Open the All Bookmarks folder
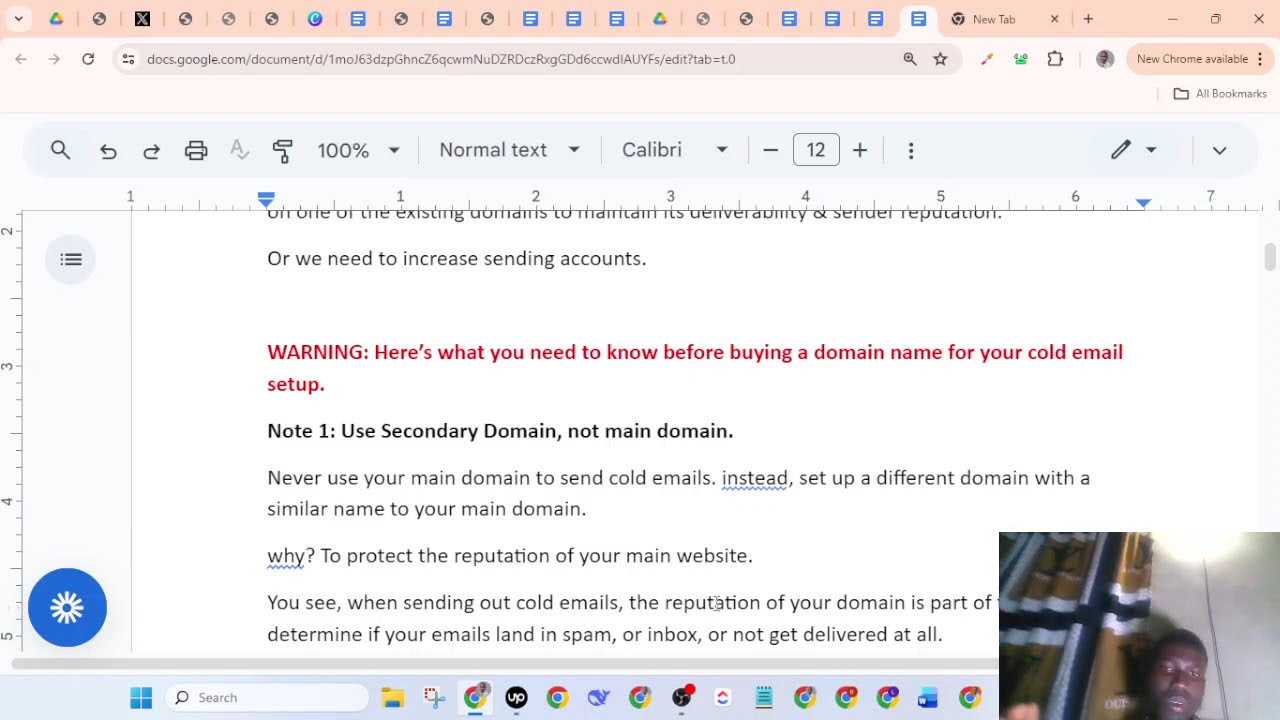 [1220, 93]
